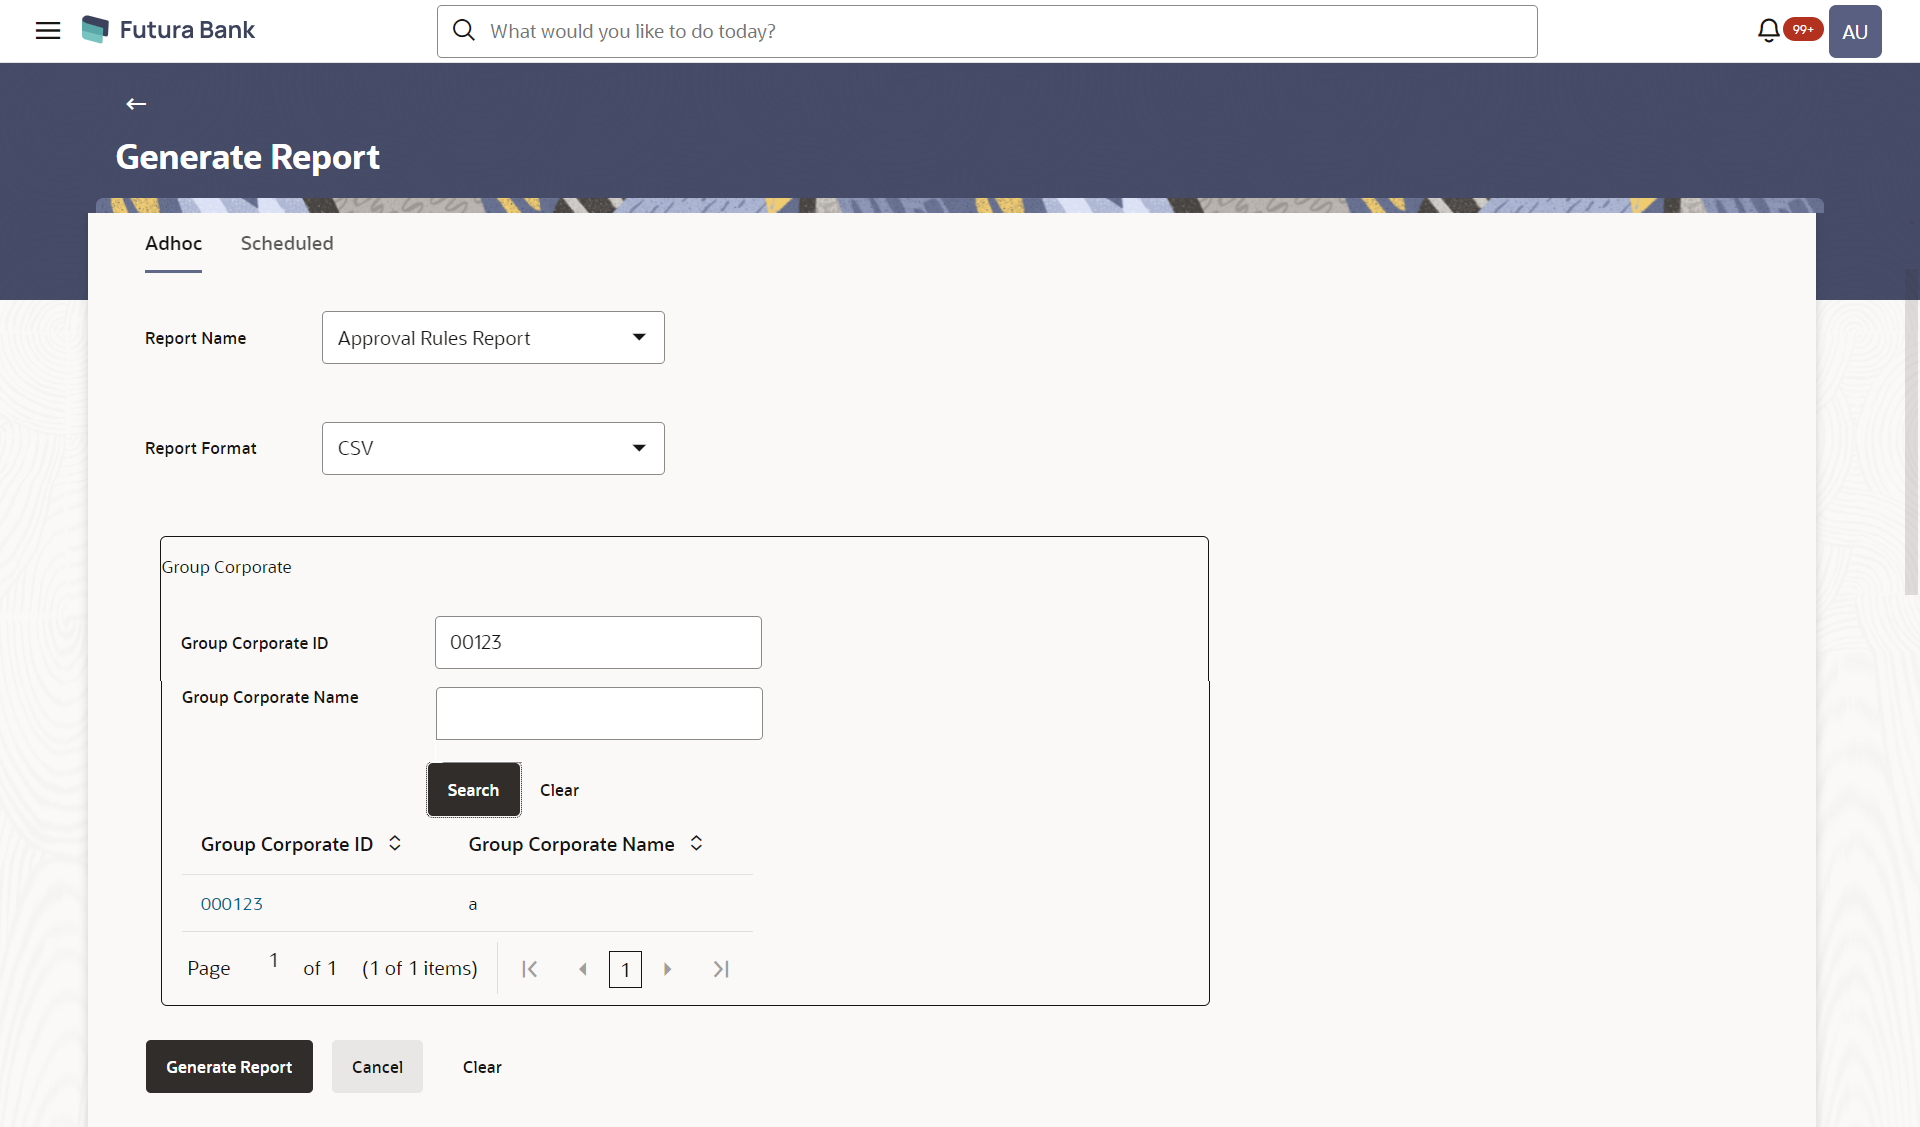Screen dimensions: 1920x1127
Task: Go to first page of results
Action: 530,969
